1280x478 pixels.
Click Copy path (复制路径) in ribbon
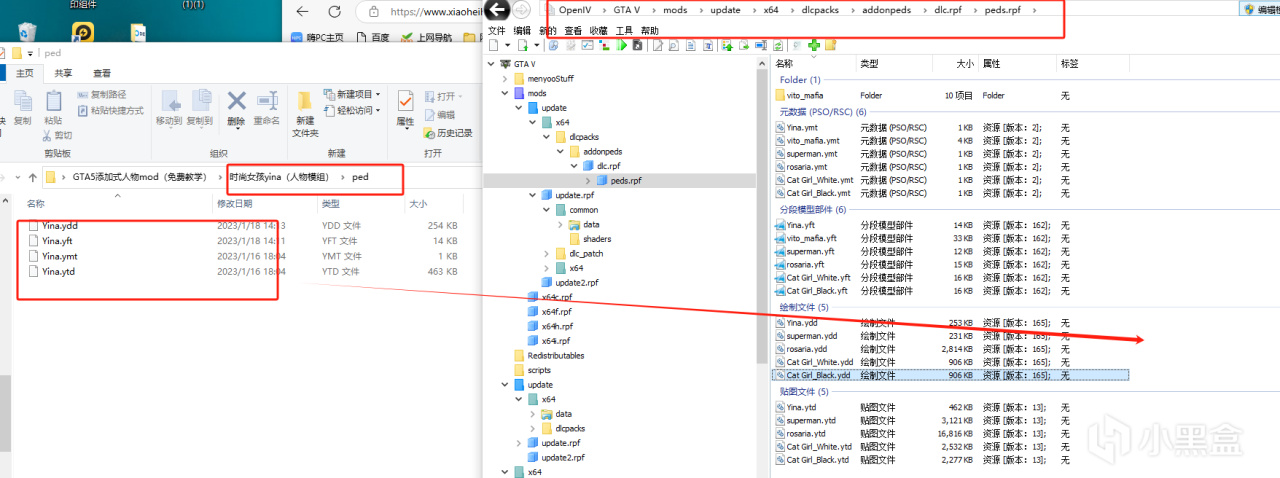(x=100, y=95)
